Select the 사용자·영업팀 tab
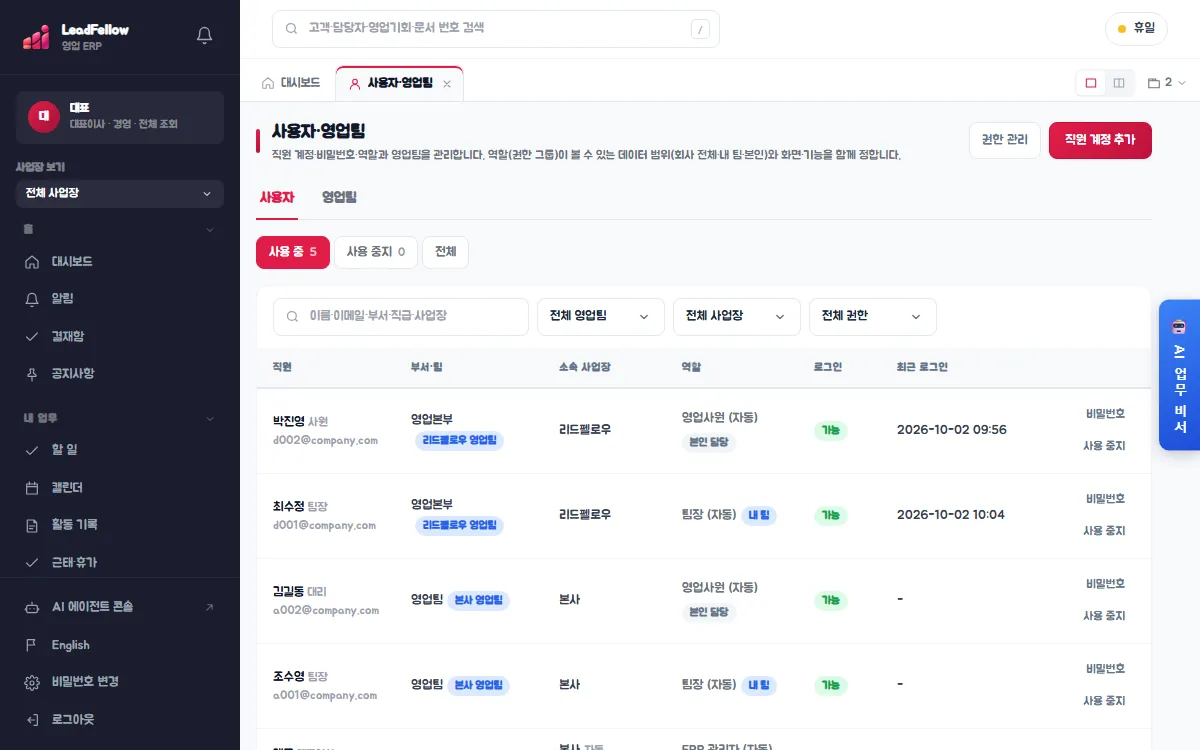The image size is (1200, 750). (x=400, y=84)
